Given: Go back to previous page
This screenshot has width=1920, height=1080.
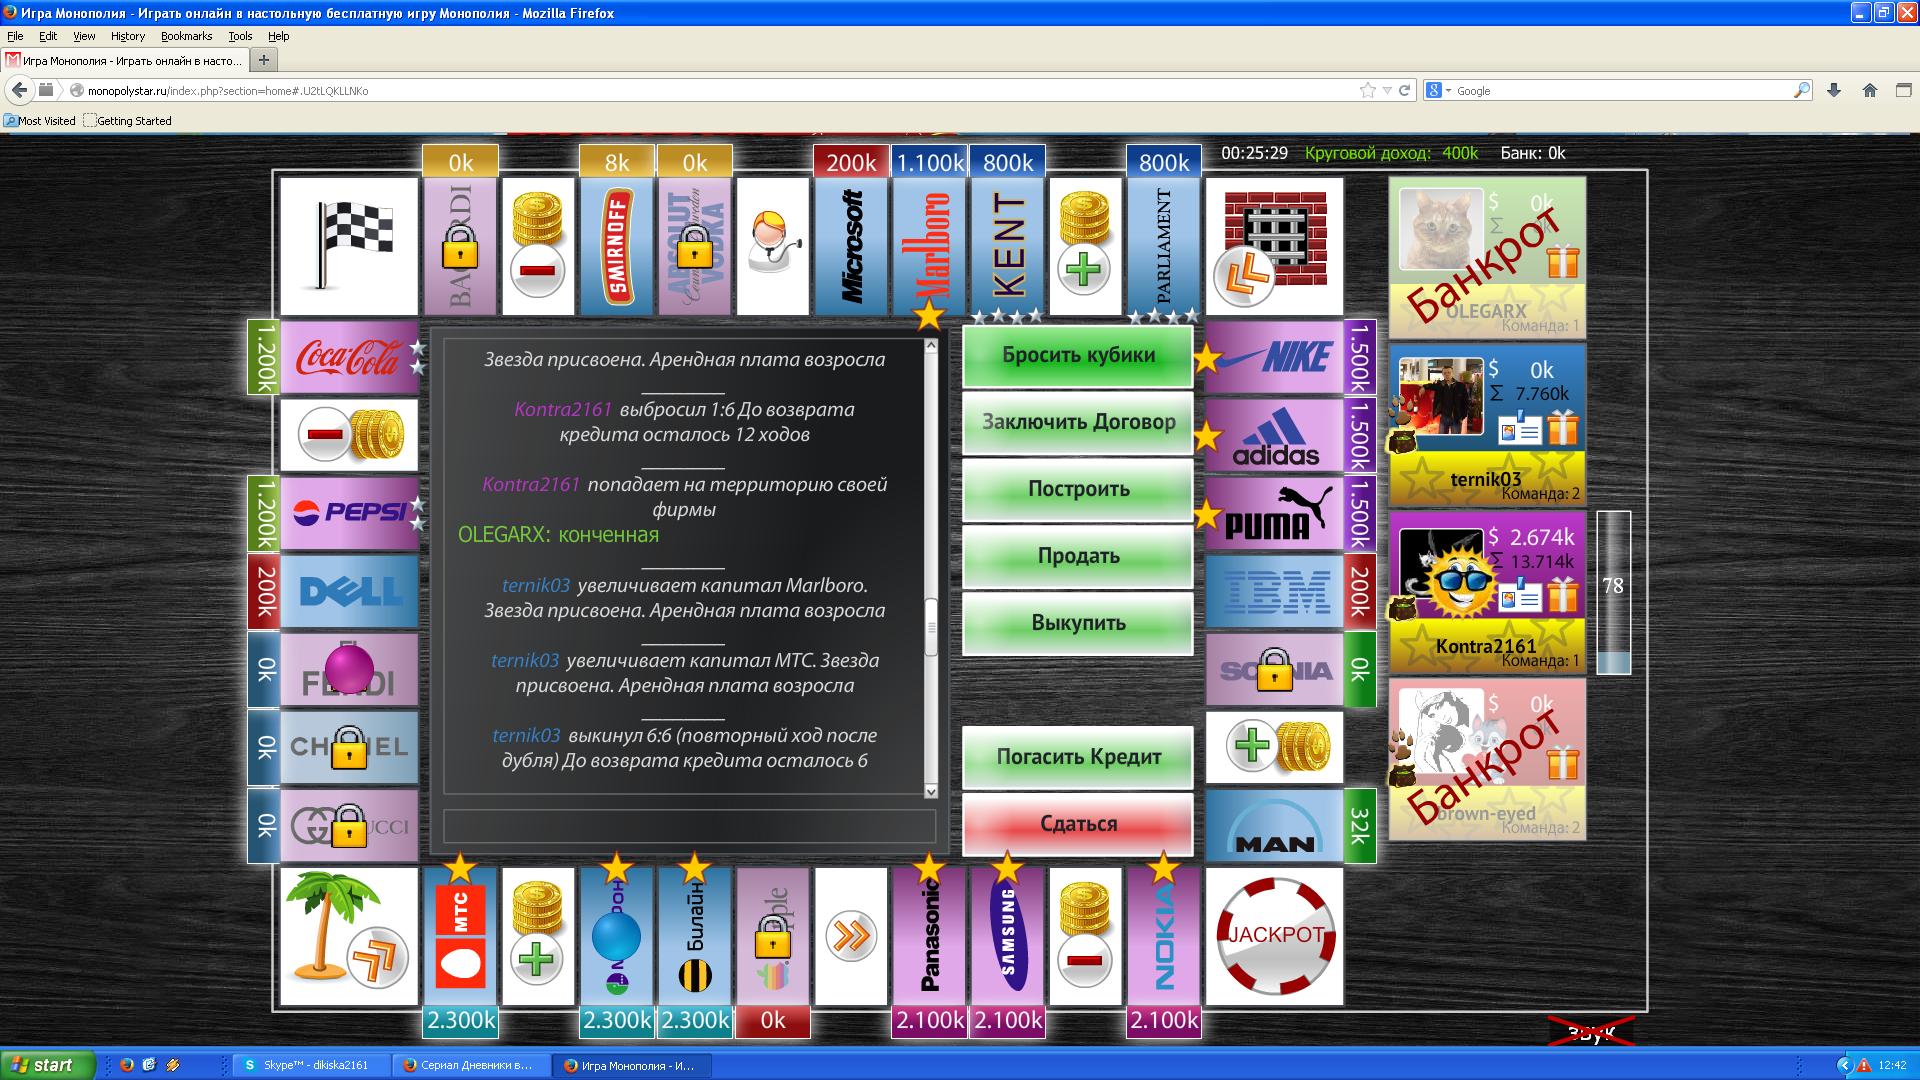Looking at the screenshot, I should pos(19,90).
